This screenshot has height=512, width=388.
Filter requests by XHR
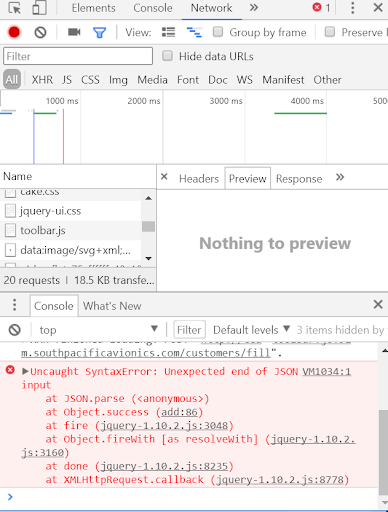pos(42,80)
